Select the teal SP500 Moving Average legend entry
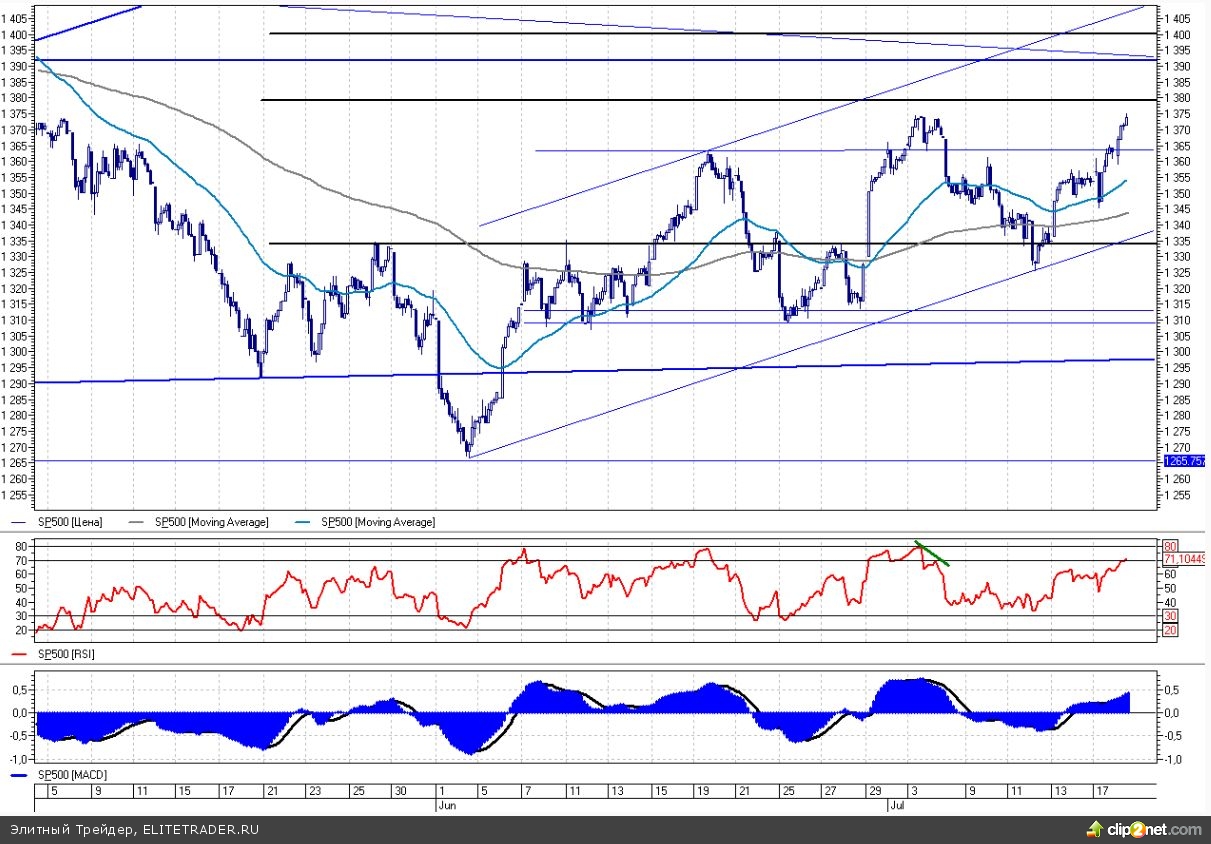The height and width of the screenshot is (844, 1211). (x=378, y=522)
